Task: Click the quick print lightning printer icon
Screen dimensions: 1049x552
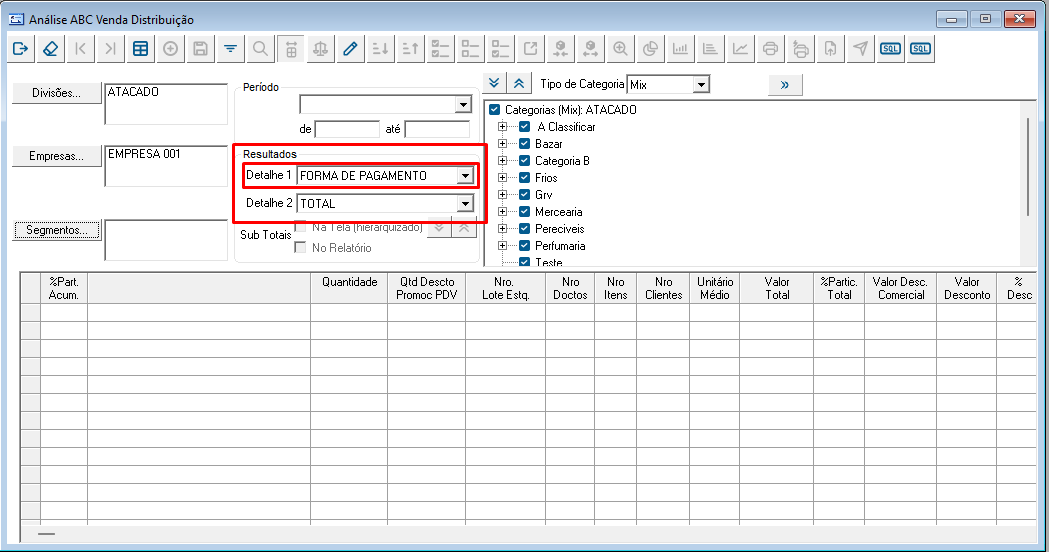Action: click(801, 49)
